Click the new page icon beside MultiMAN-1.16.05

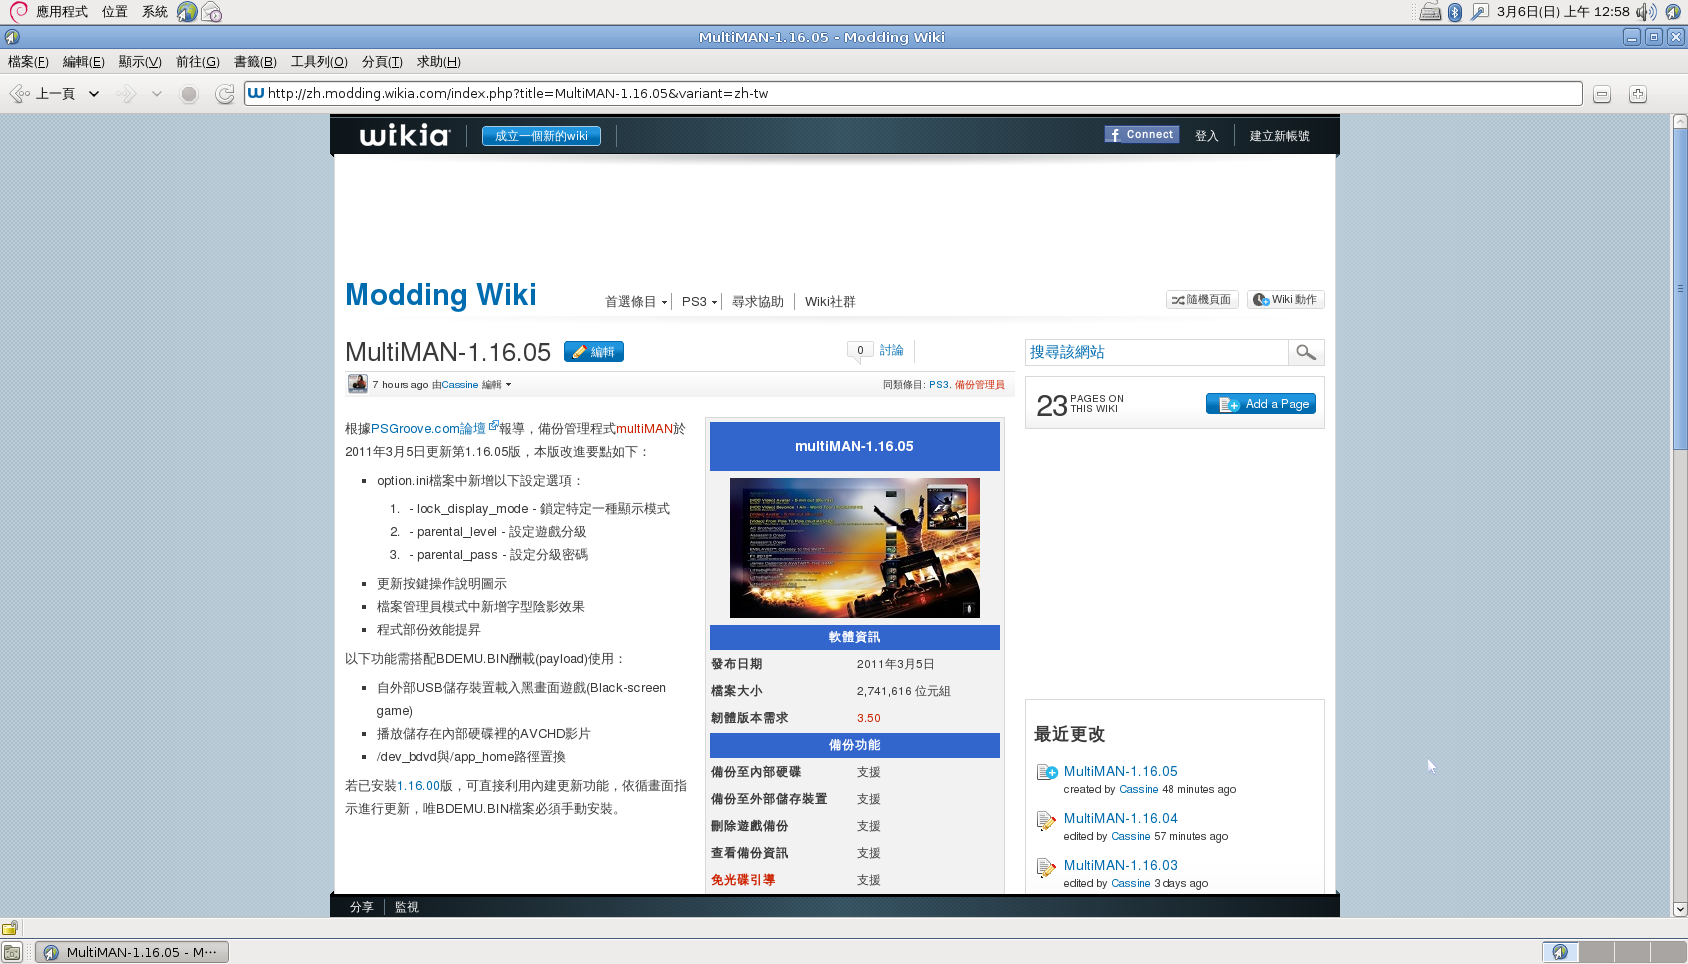click(1047, 772)
